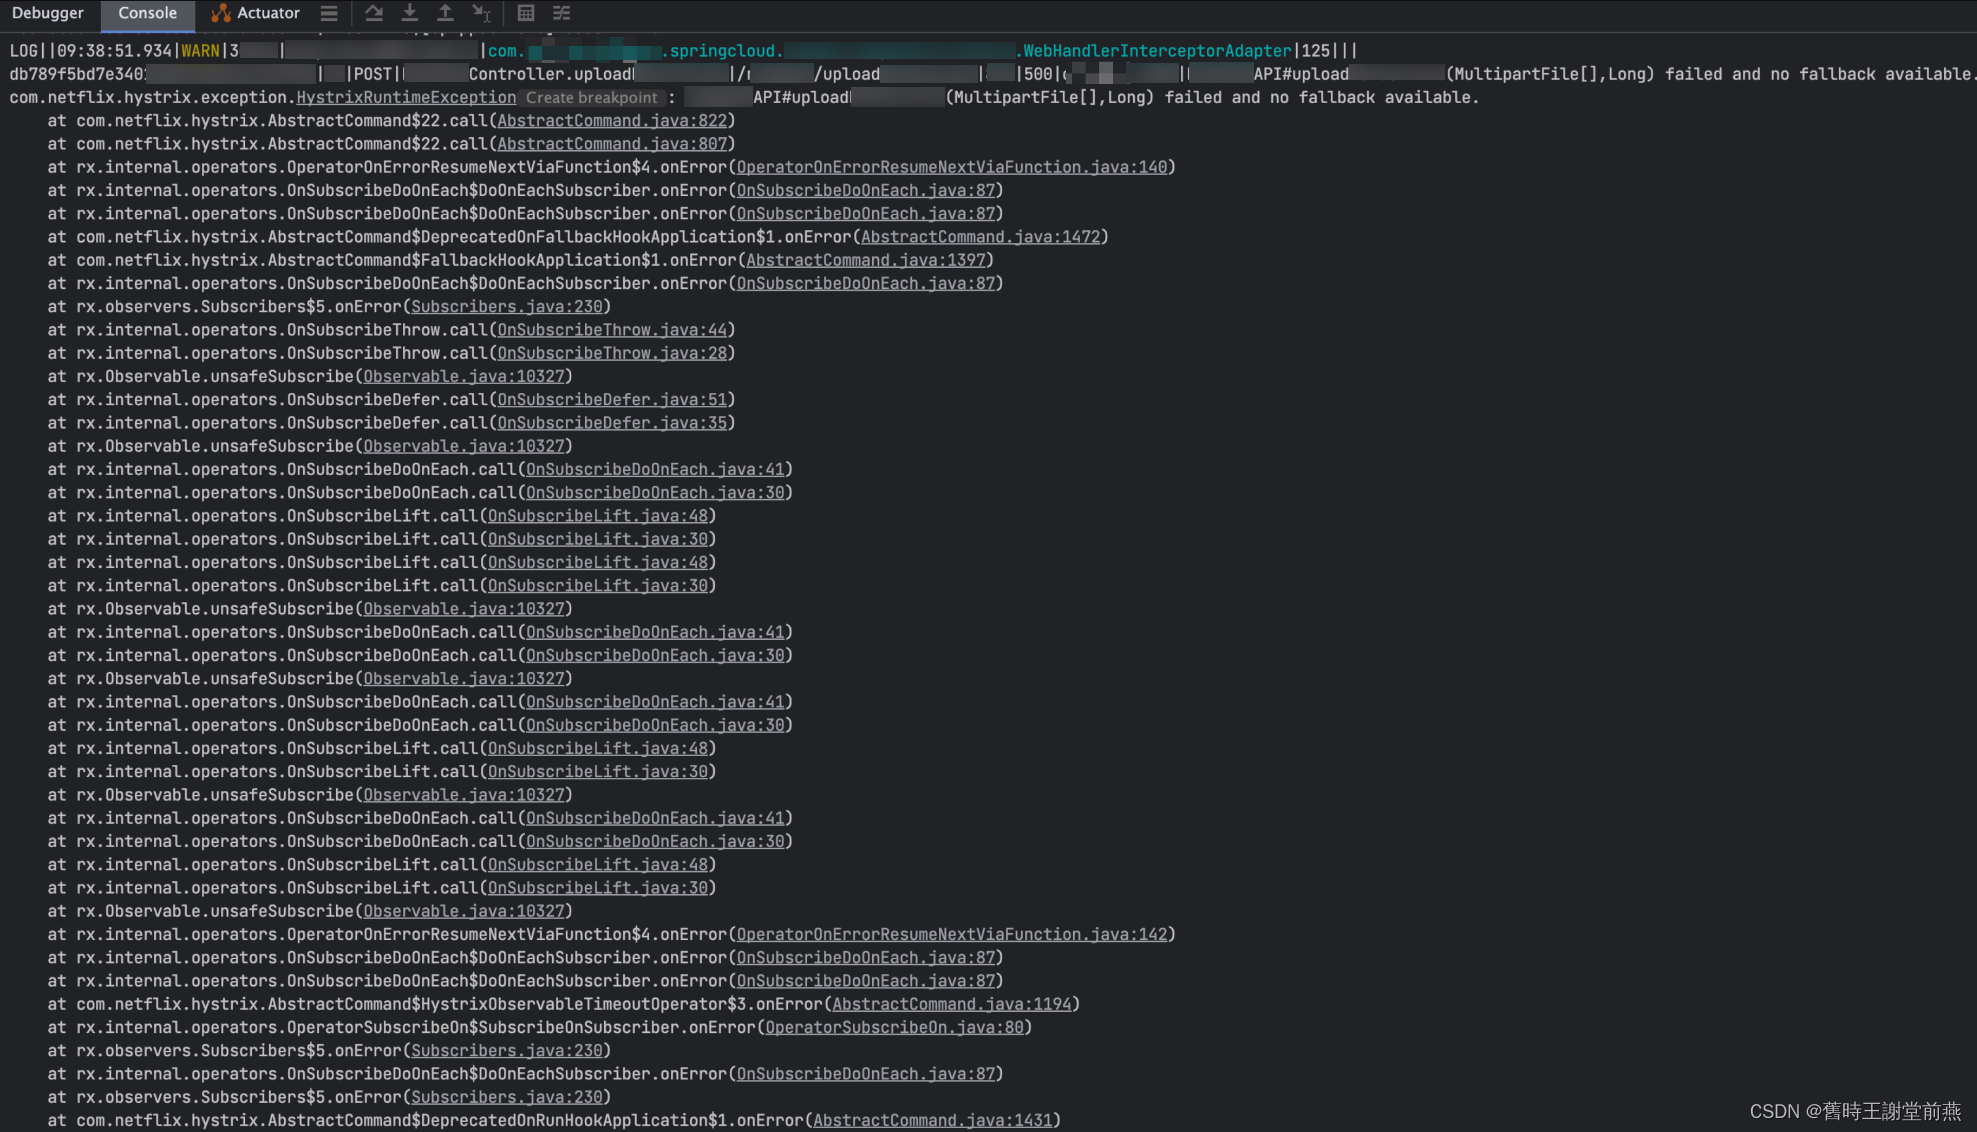Switch to the Debugger tab
This screenshot has width=1977, height=1132.
click(48, 13)
